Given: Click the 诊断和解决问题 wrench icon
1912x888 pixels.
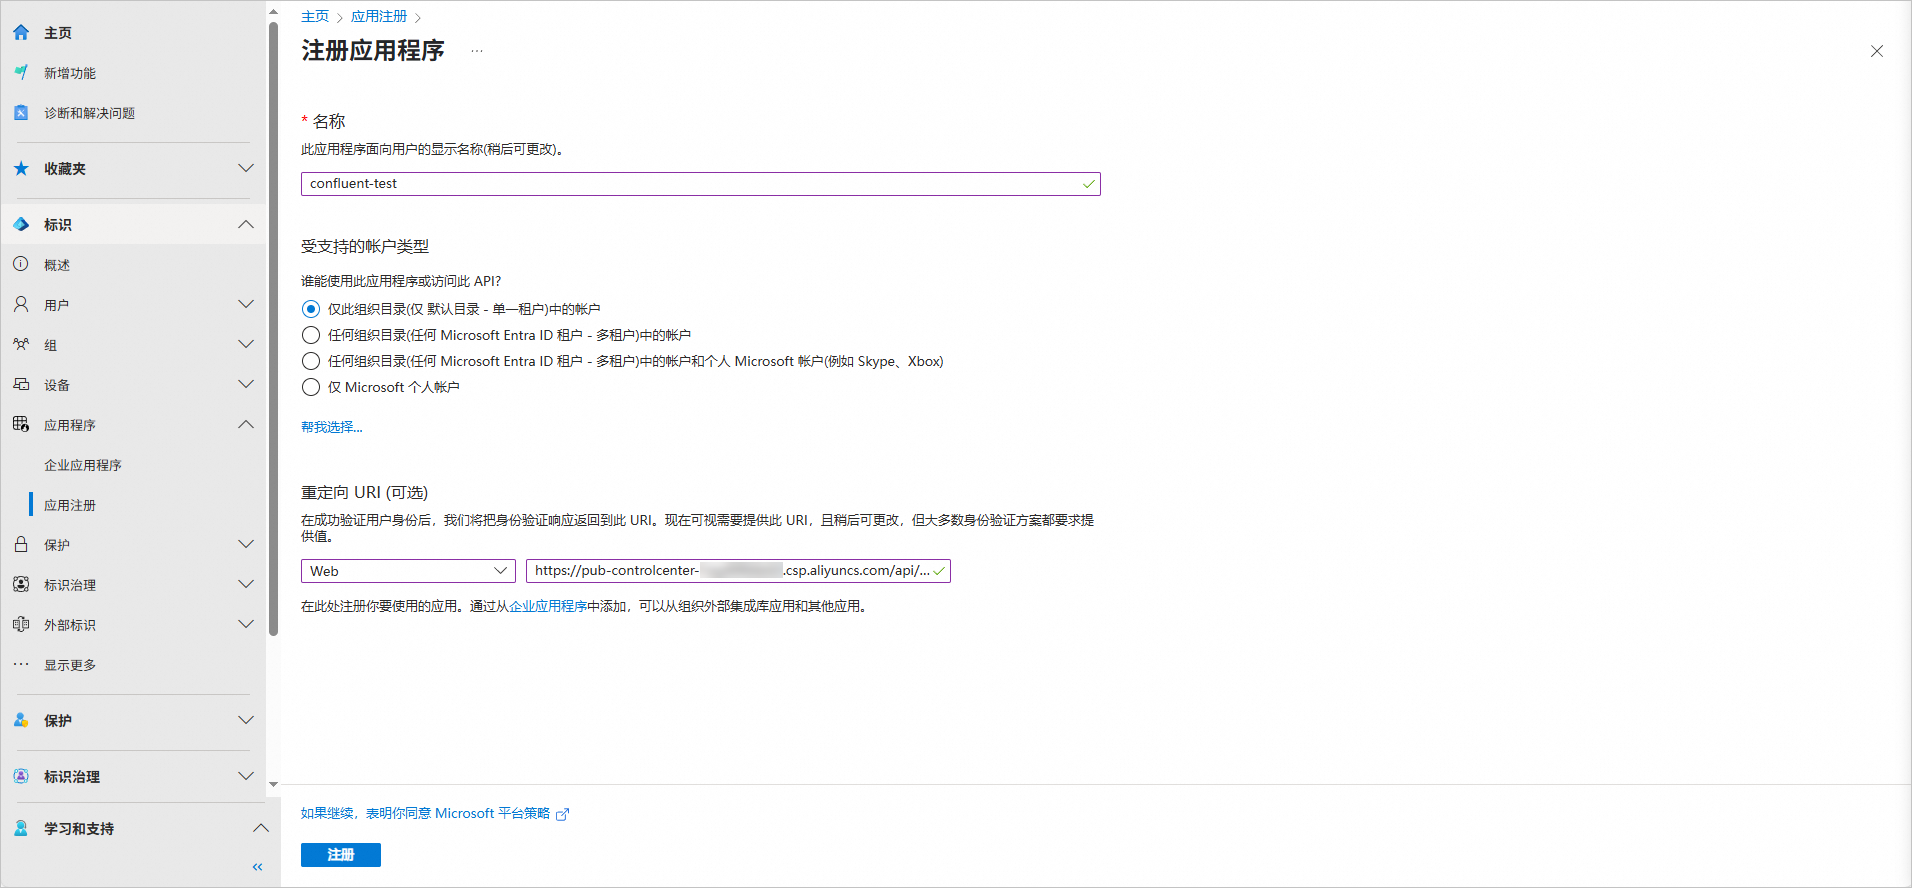Looking at the screenshot, I should [21, 113].
